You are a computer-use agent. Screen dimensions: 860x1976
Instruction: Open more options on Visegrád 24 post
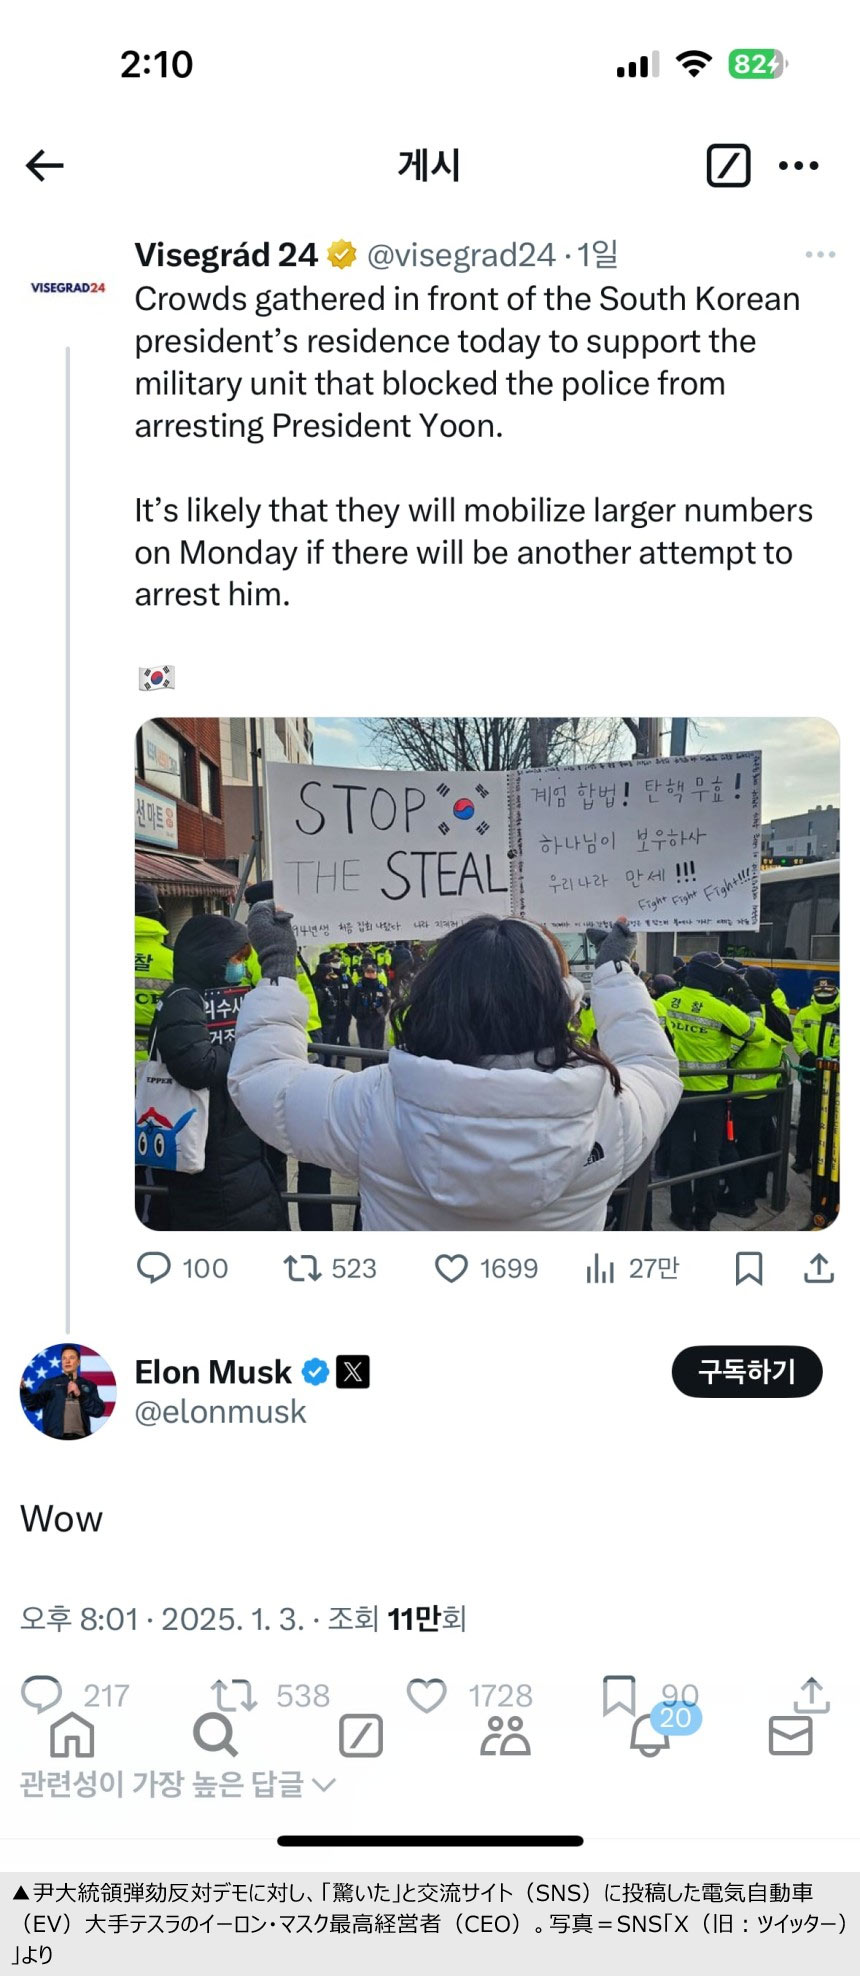point(820,255)
